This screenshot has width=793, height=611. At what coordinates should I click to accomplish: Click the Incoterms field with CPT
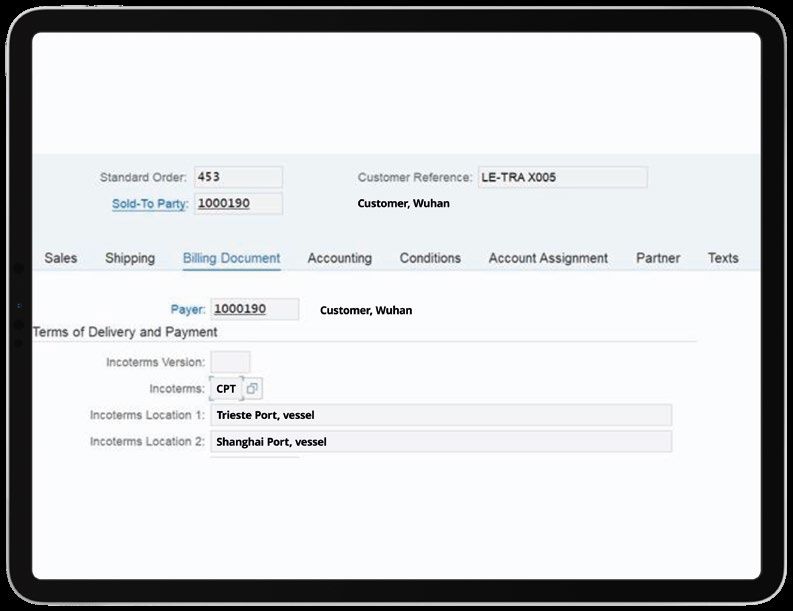[226, 388]
